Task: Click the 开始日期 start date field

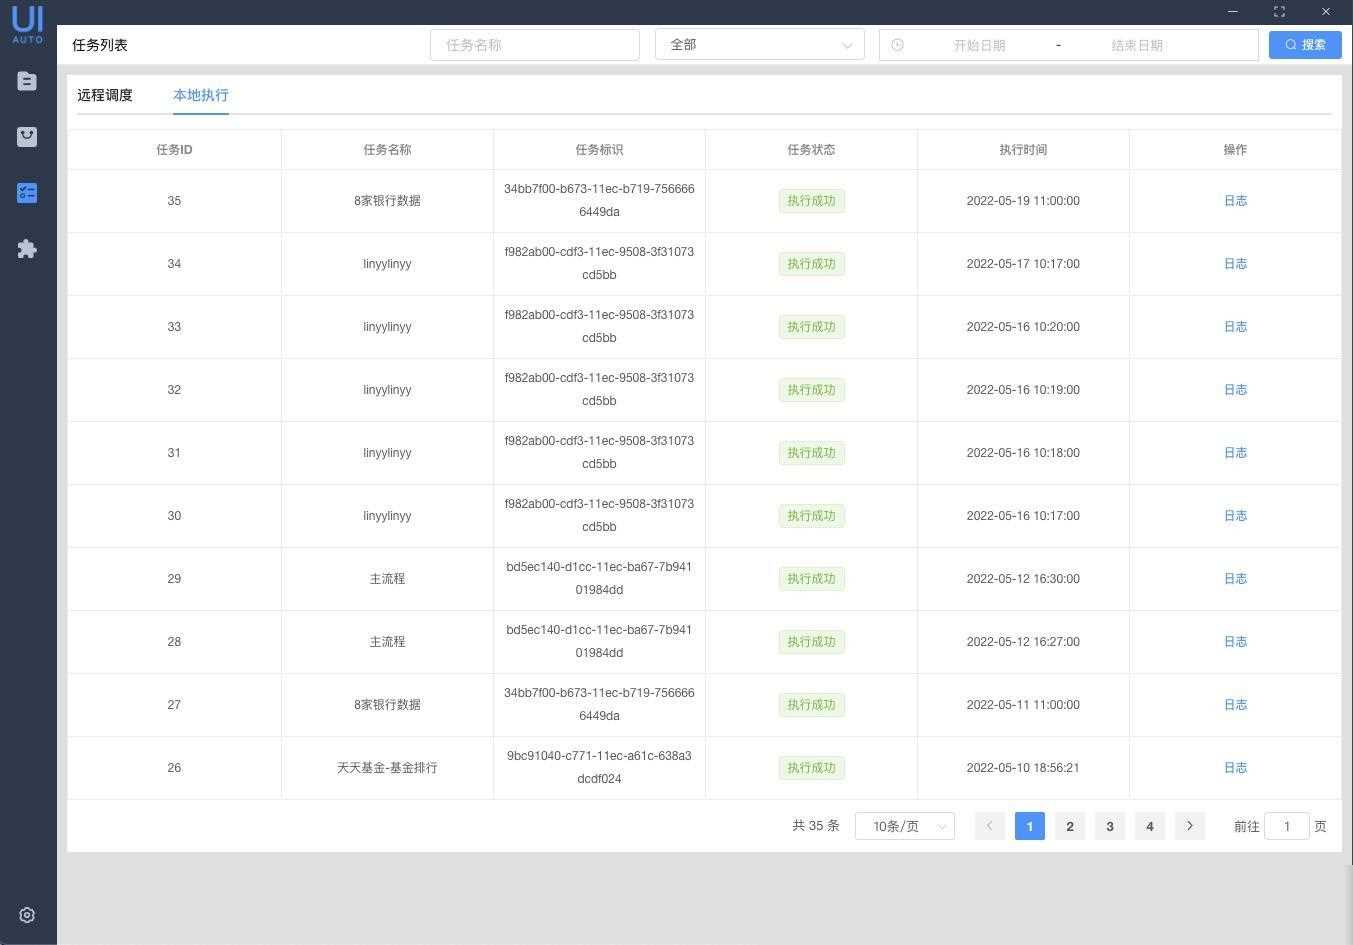Action: 979,45
